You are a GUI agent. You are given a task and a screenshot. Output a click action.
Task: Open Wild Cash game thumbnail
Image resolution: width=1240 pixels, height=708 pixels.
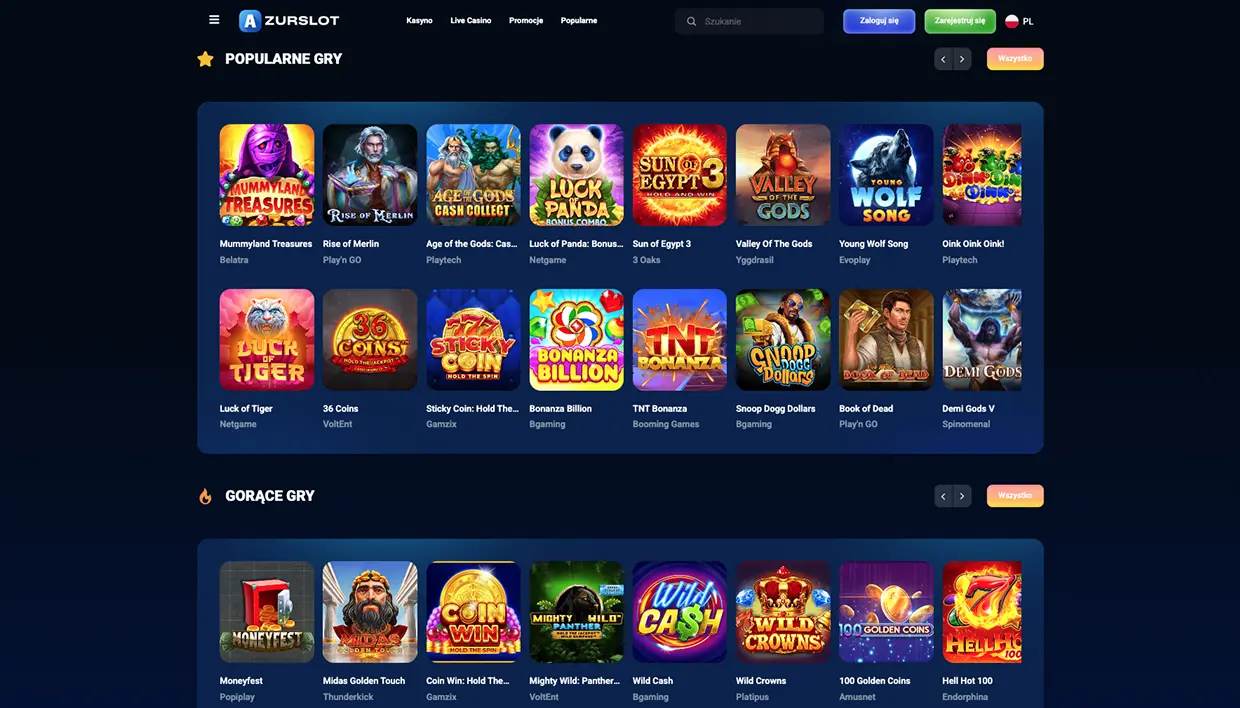[680, 612]
